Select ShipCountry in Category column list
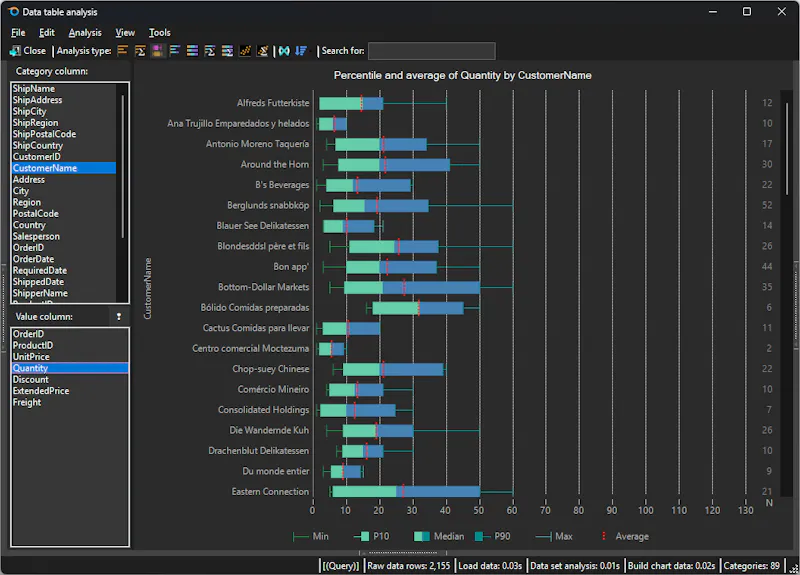The width and height of the screenshot is (800, 575). (64, 145)
